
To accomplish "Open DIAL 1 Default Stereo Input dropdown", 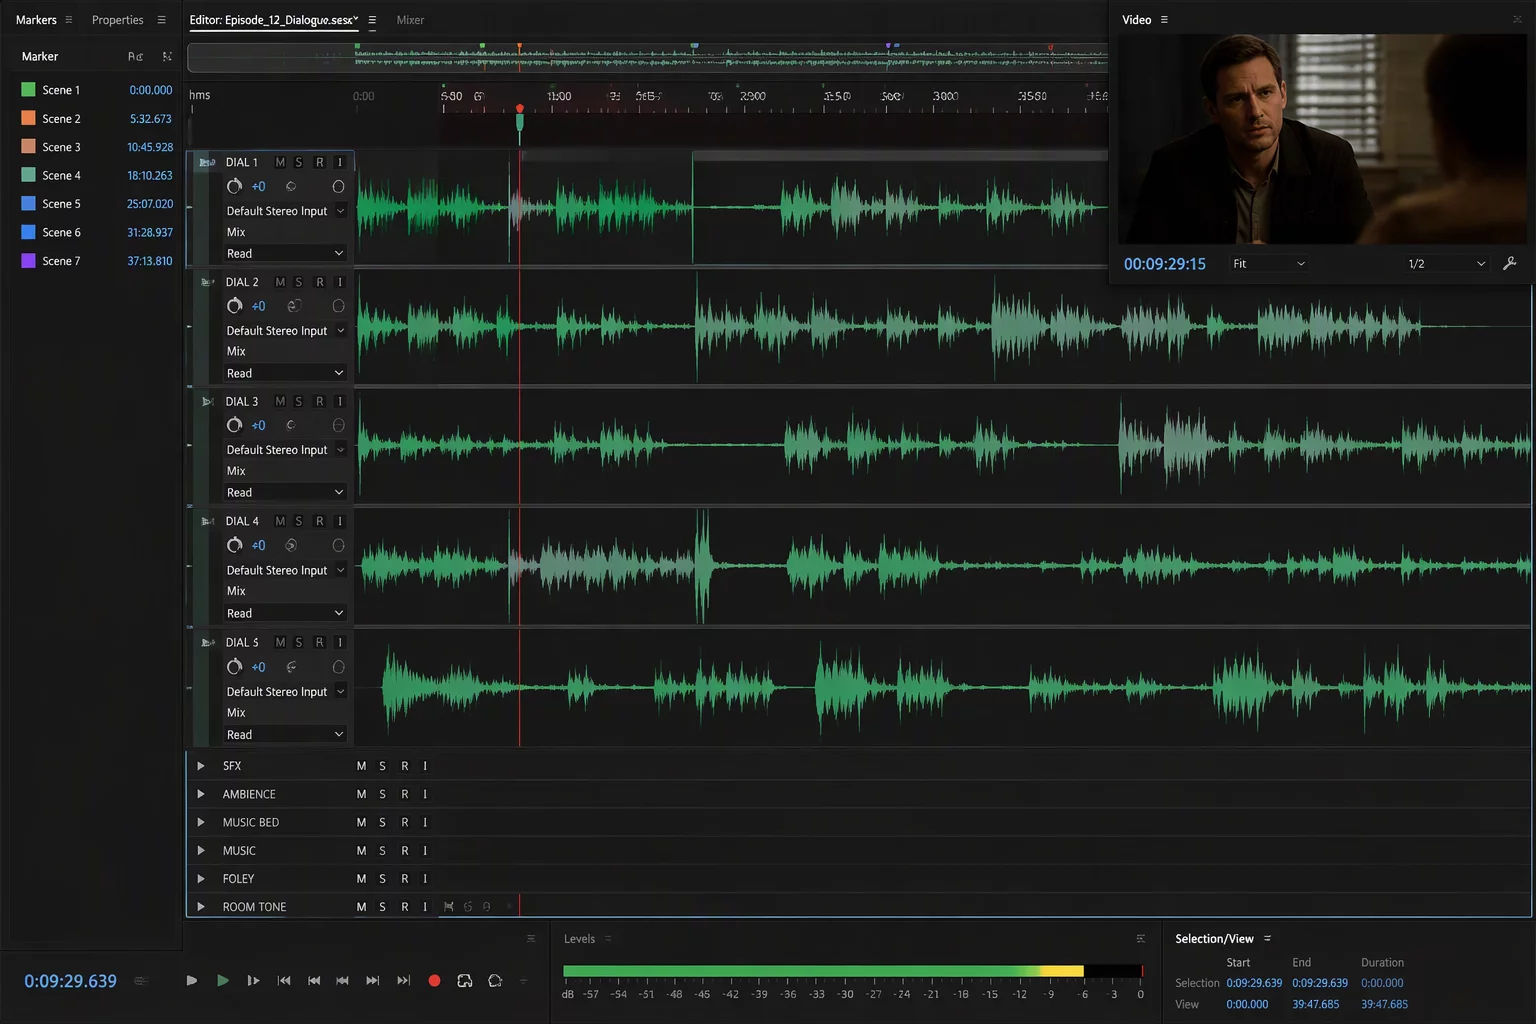I will point(285,211).
